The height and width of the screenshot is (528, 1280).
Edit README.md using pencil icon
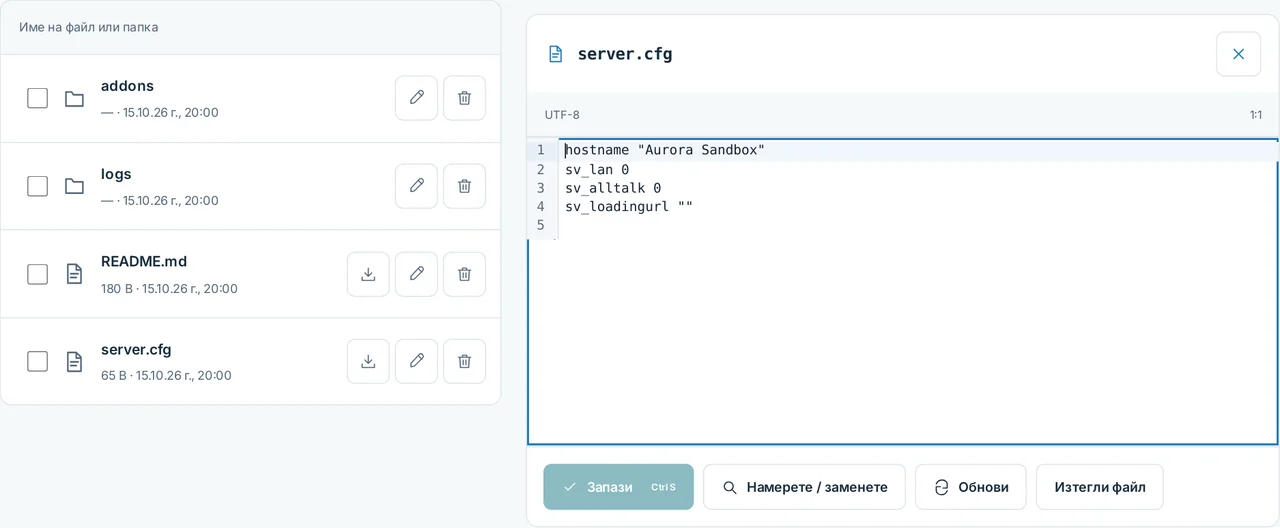pos(416,274)
